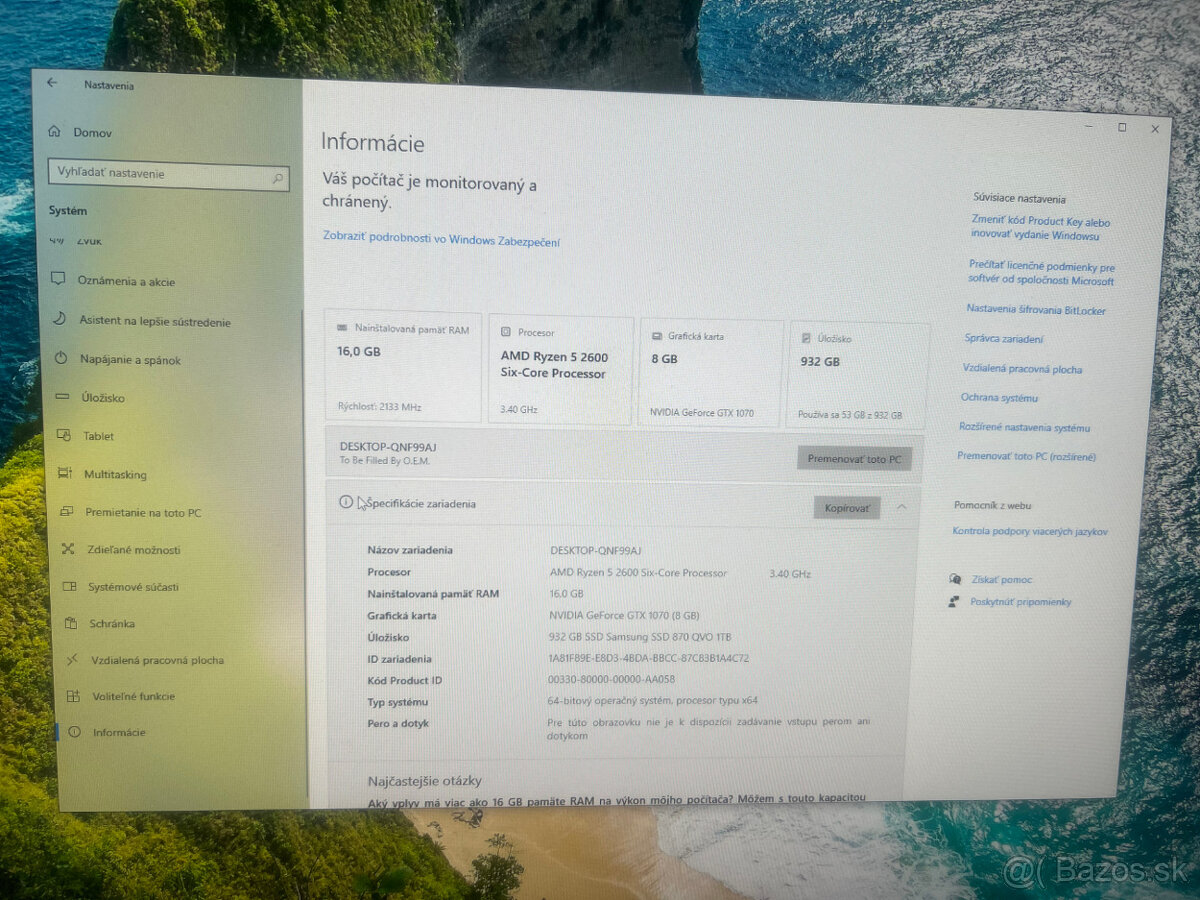Image resolution: width=1200 pixels, height=900 pixels.
Task: Click the Poskytnúť pripomienky feedback icon
Action: click(x=955, y=601)
